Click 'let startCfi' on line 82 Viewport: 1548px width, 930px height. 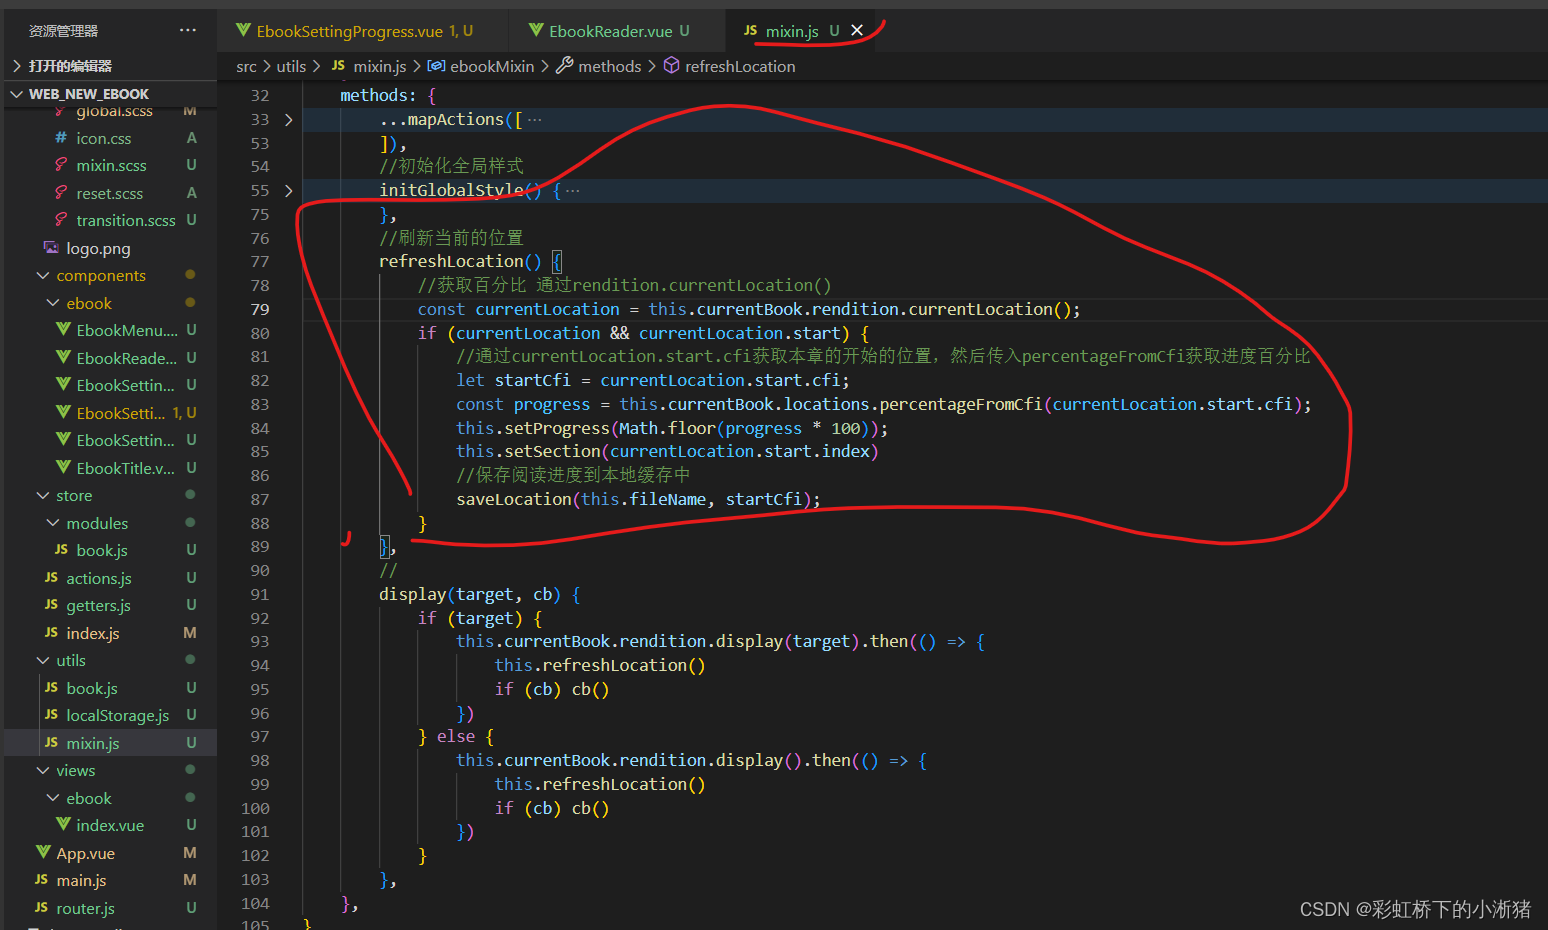(x=513, y=380)
